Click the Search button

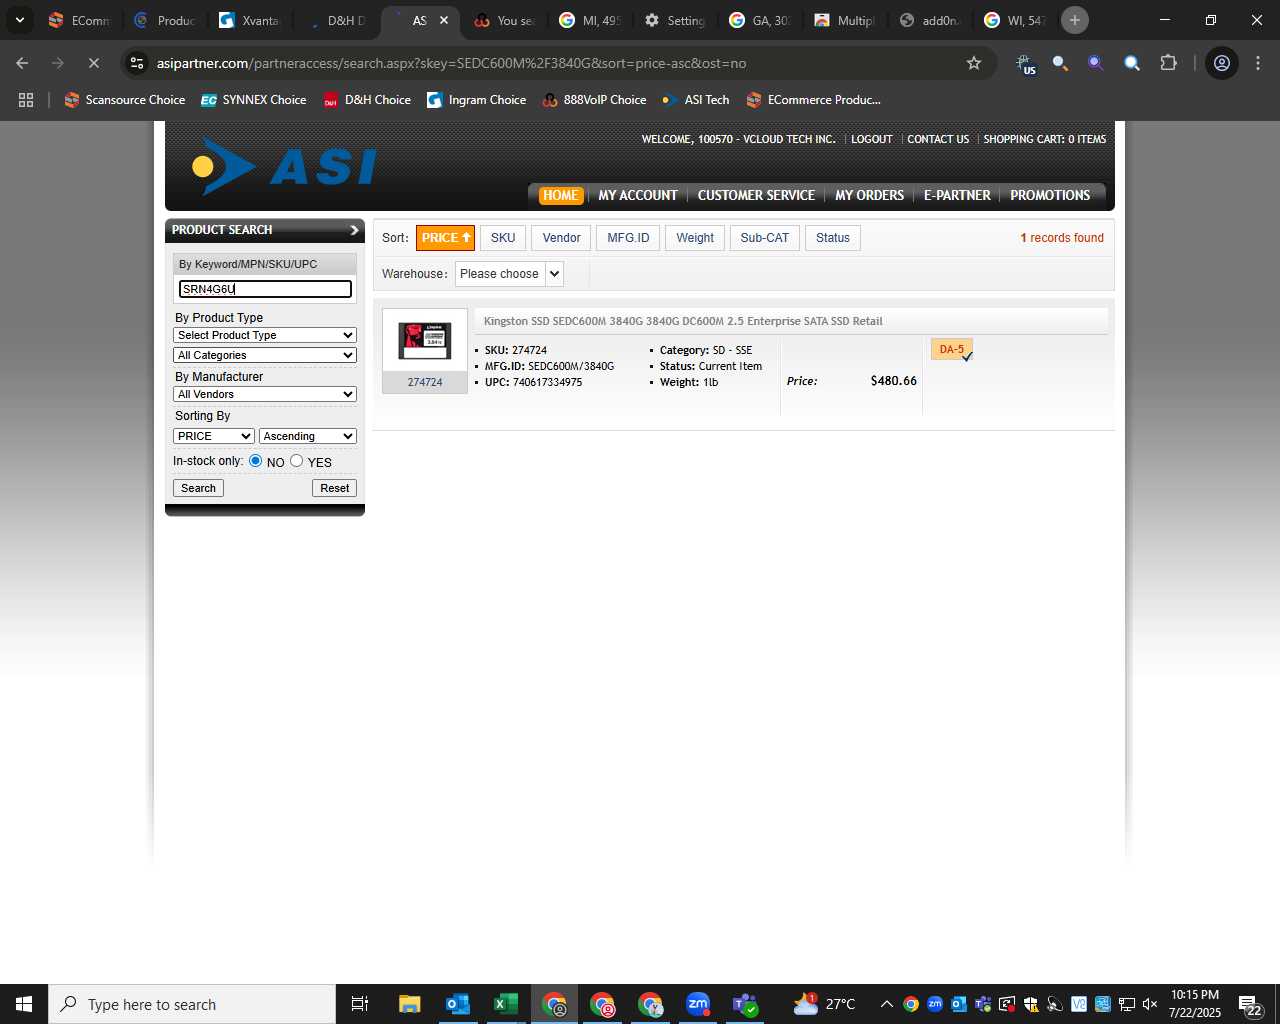(198, 488)
